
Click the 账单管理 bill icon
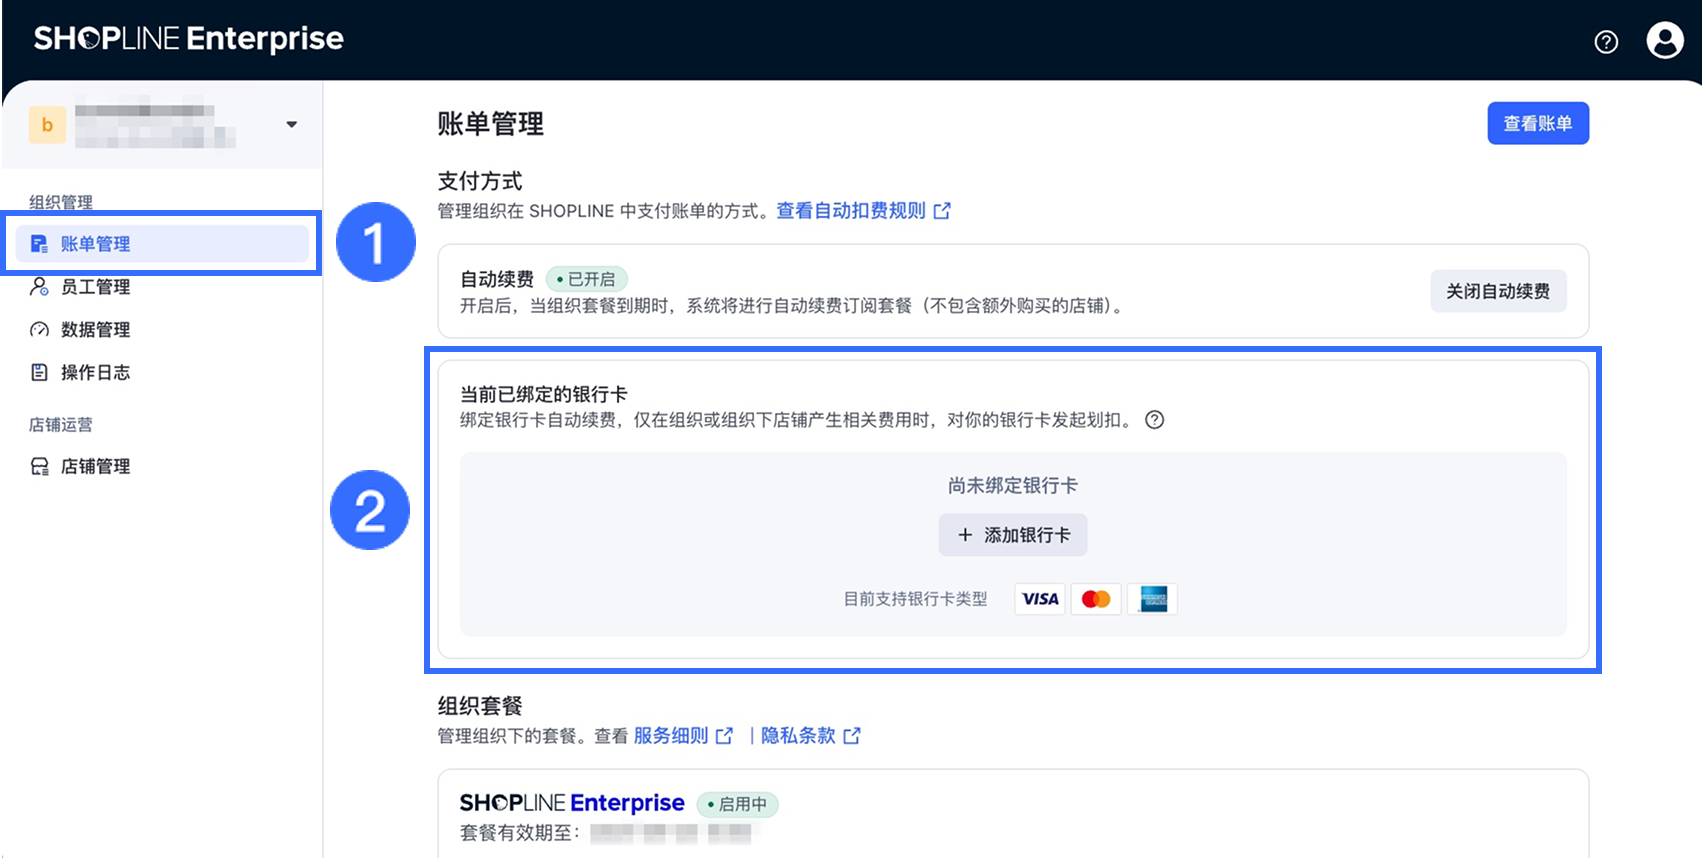pyautogui.click(x=39, y=244)
